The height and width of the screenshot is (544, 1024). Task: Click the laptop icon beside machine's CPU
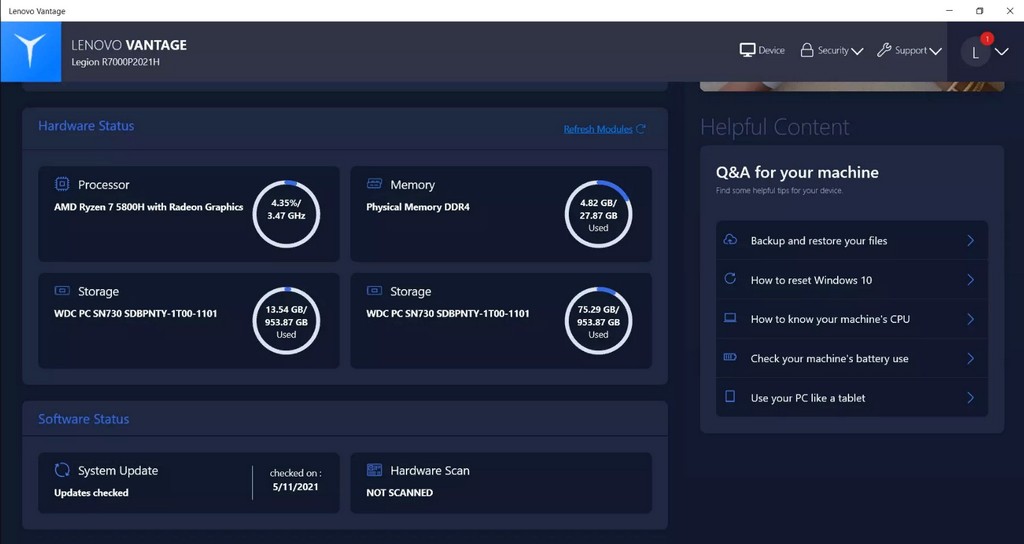pyautogui.click(x=730, y=318)
